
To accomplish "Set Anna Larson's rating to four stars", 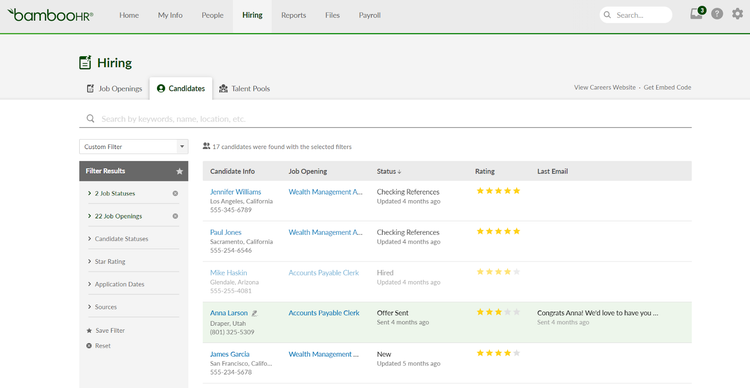I will [x=507, y=312].
